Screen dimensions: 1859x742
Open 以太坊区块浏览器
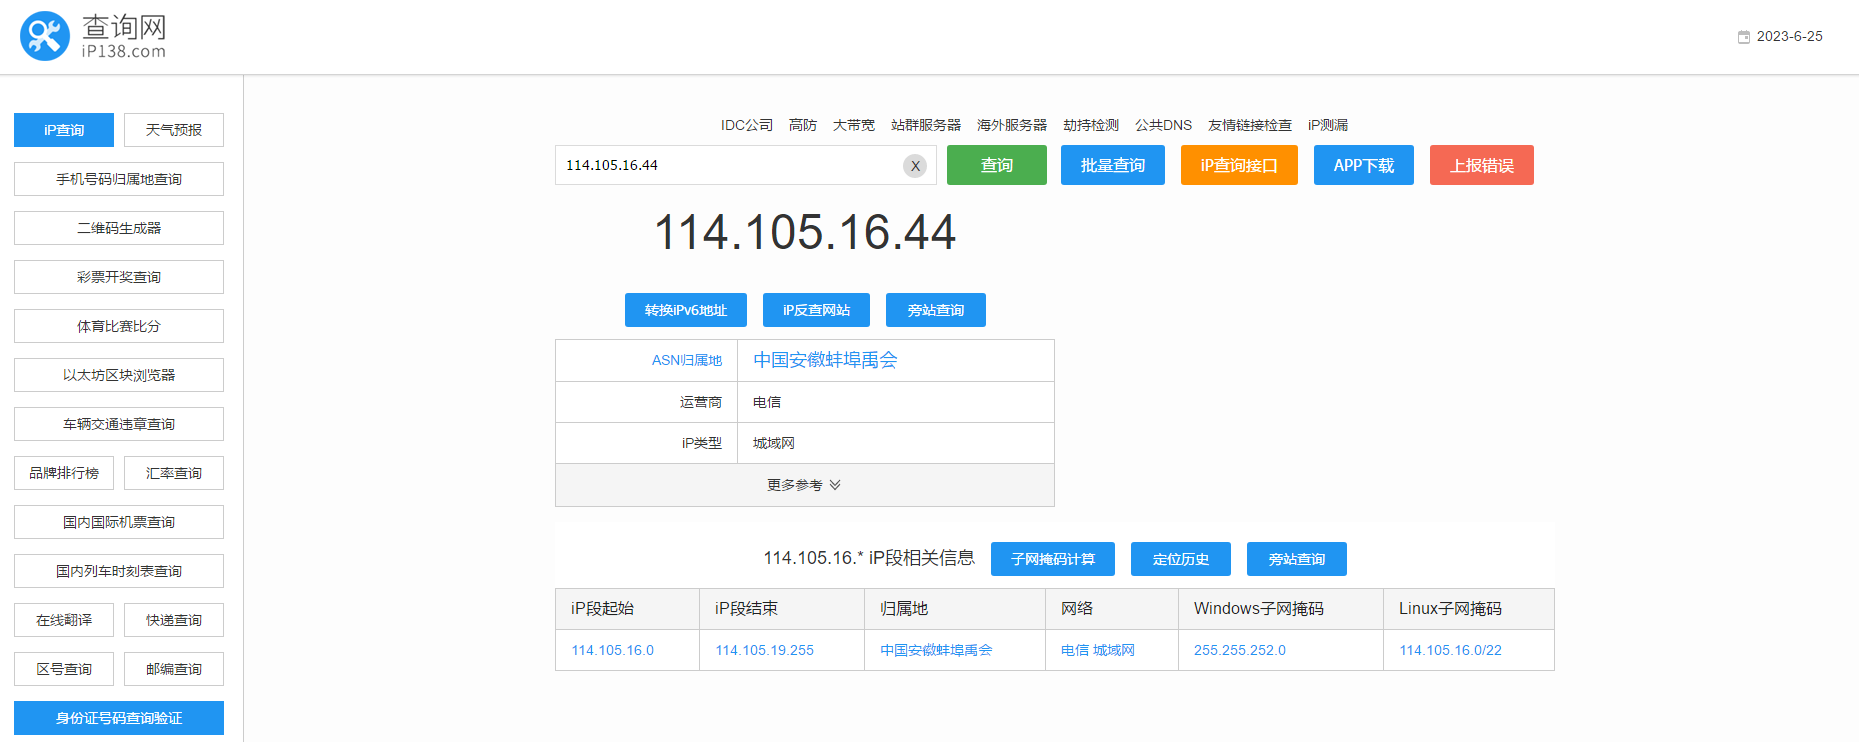coord(119,375)
